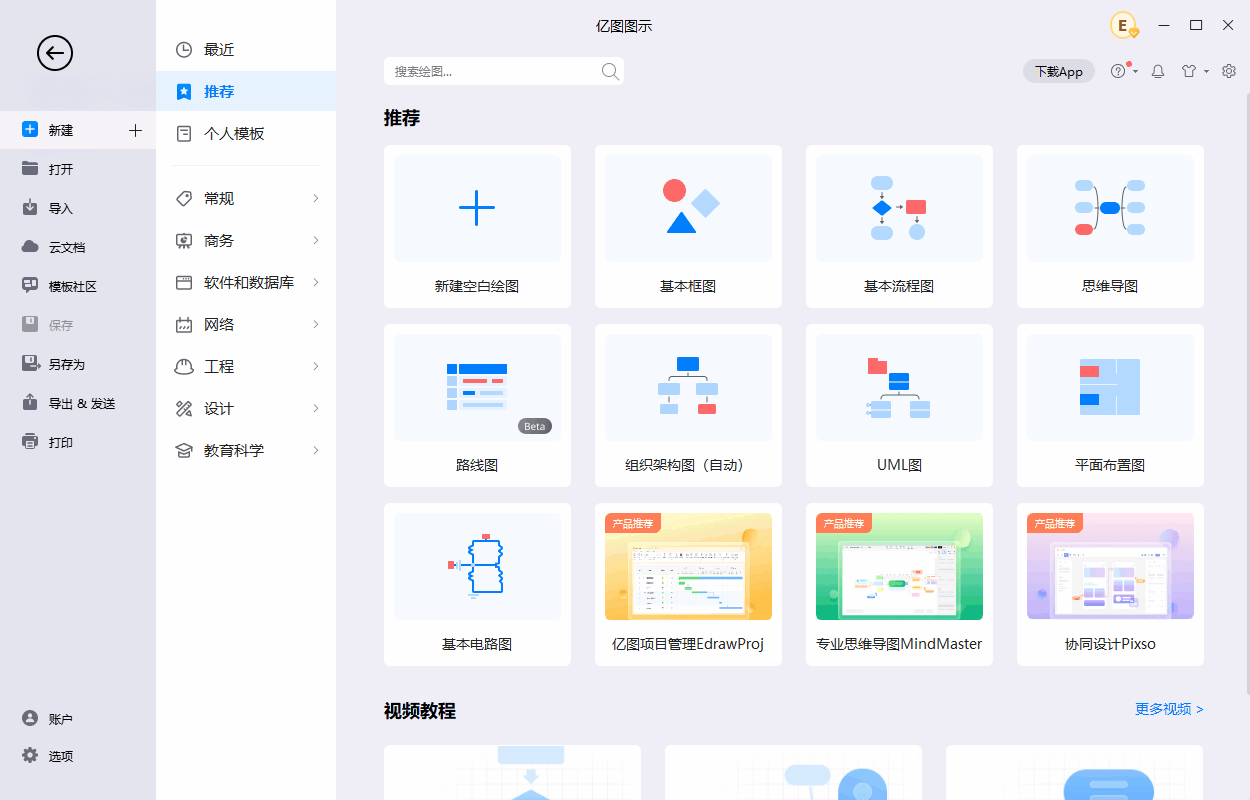1250x800 pixels.
Task: Open the notification bell icon
Action: click(1158, 71)
